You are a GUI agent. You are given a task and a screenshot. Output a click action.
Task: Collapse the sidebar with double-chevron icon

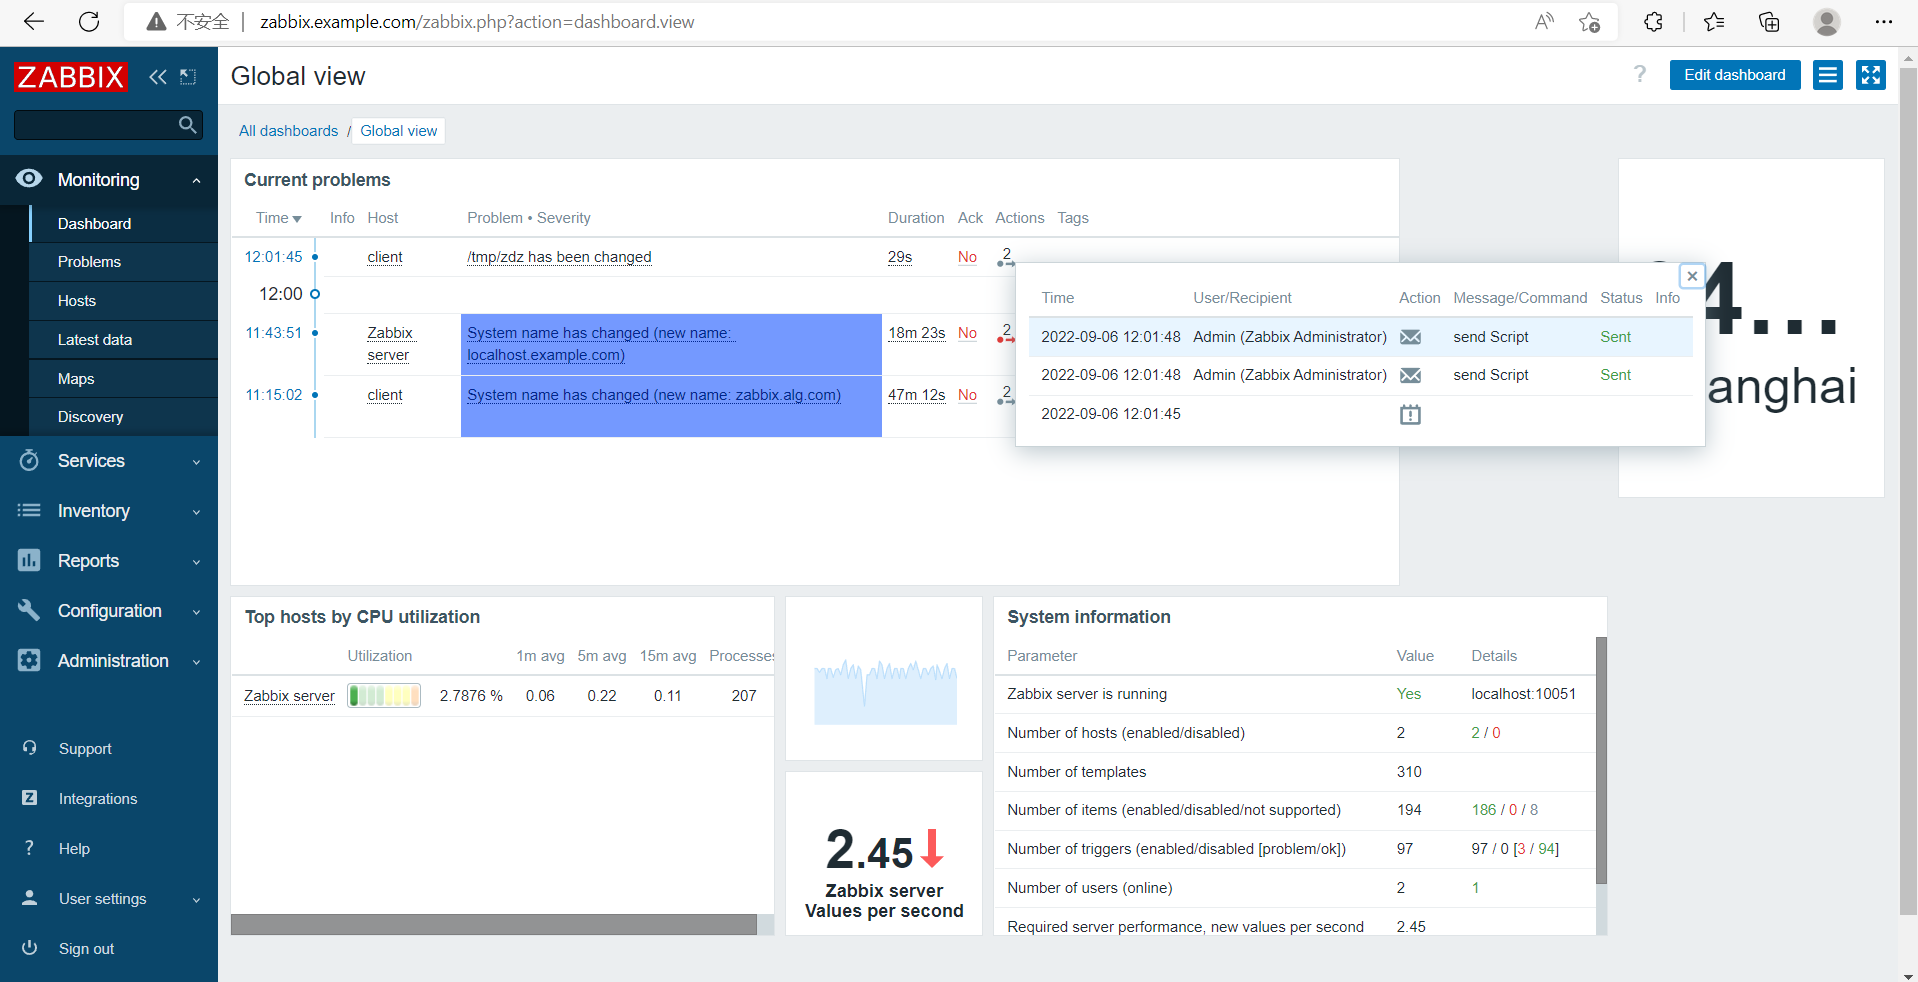pos(158,77)
